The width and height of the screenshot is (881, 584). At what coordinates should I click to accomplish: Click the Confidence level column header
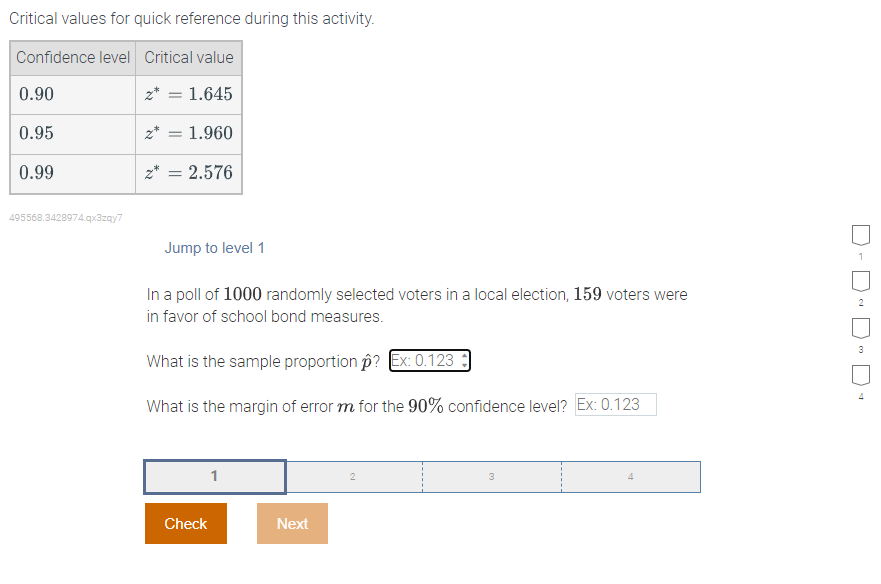[72, 57]
